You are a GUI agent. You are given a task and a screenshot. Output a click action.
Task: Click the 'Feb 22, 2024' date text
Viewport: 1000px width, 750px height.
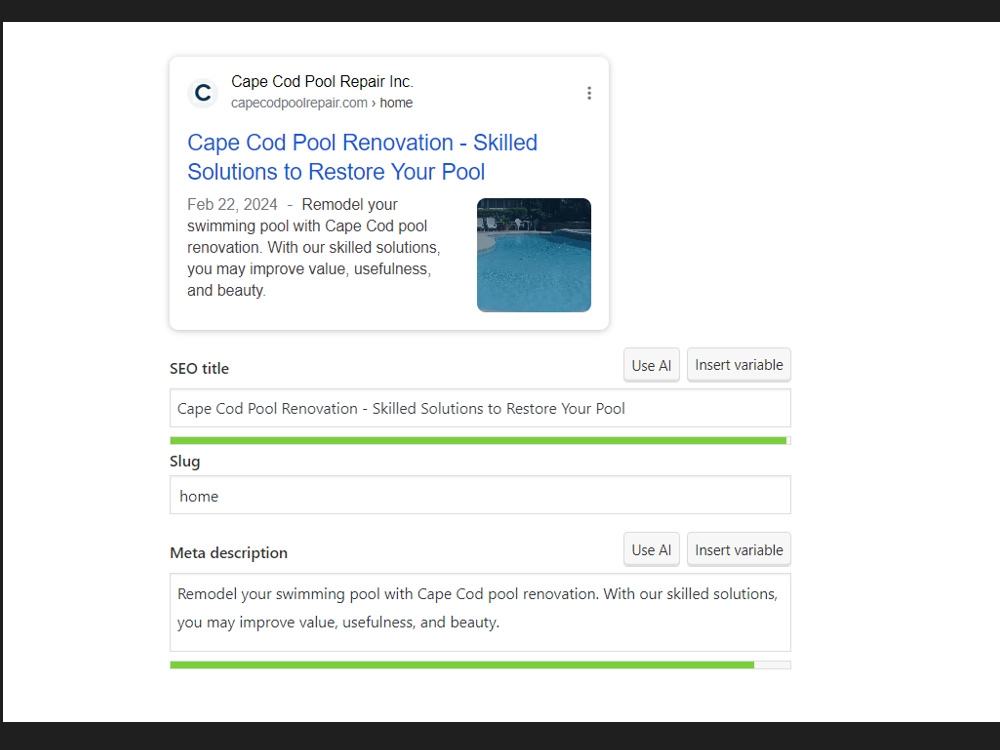232,205
